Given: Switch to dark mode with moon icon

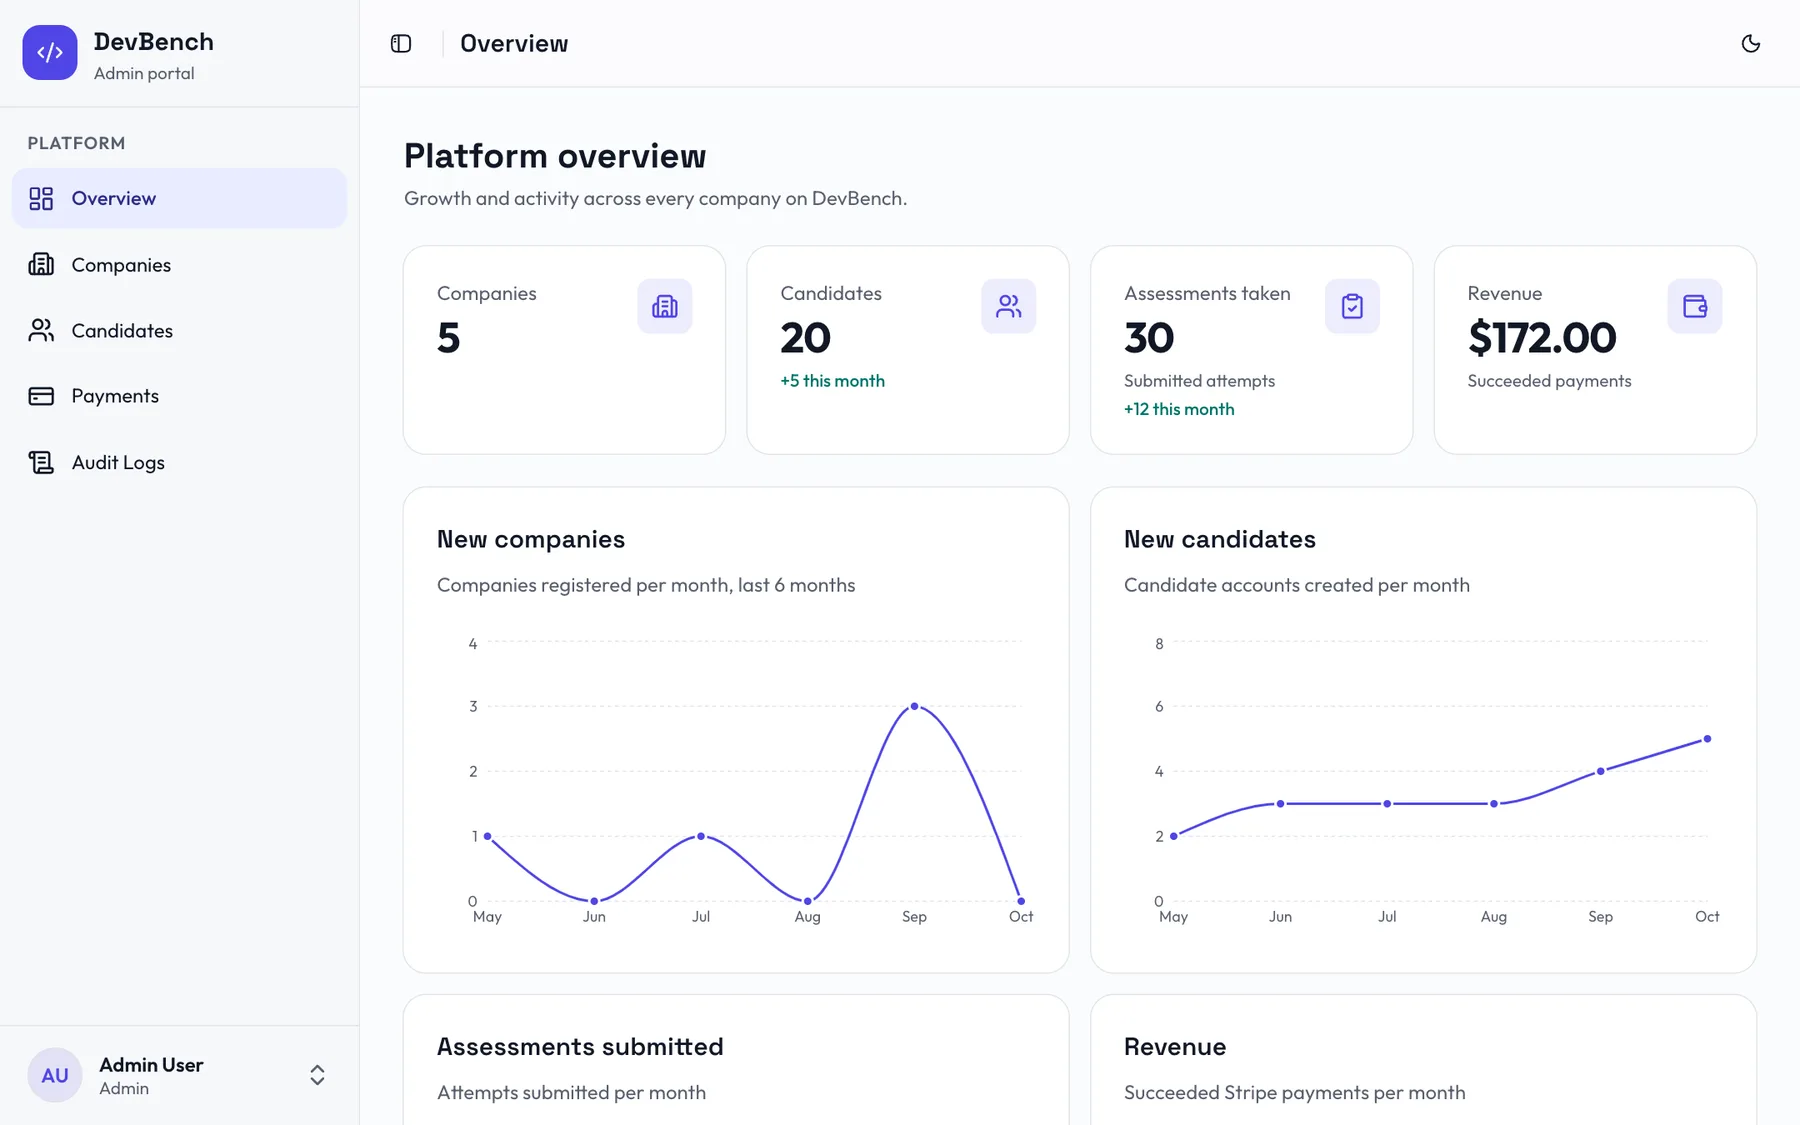Looking at the screenshot, I should click(x=1750, y=43).
